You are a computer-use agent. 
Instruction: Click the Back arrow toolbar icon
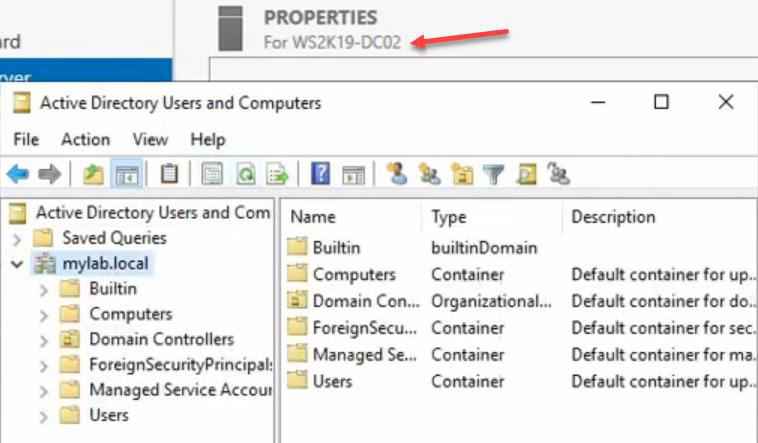(18, 174)
